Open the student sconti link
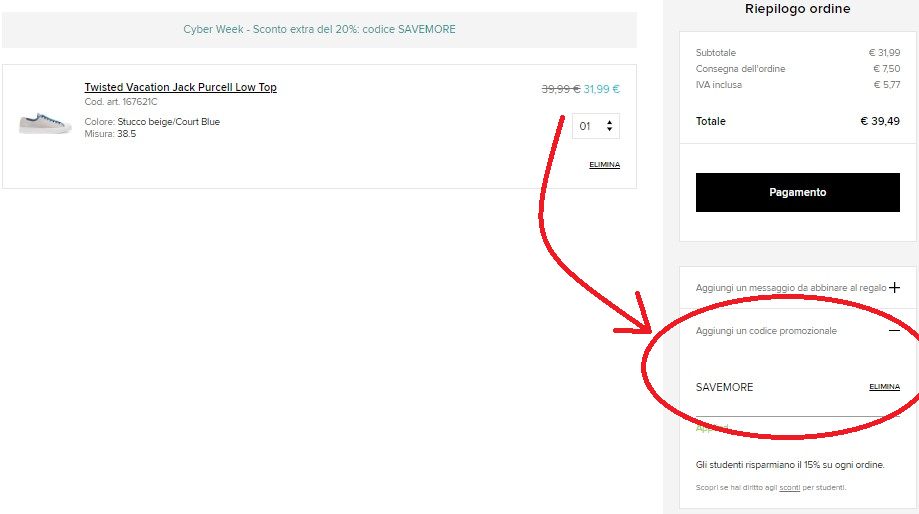This screenshot has width=919, height=514. point(789,488)
